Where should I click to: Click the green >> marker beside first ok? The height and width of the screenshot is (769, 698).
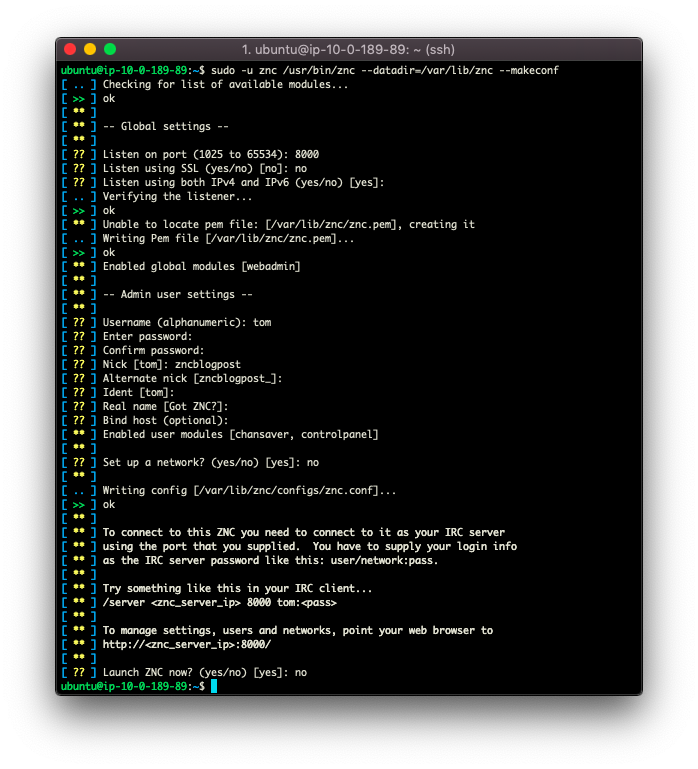78,99
